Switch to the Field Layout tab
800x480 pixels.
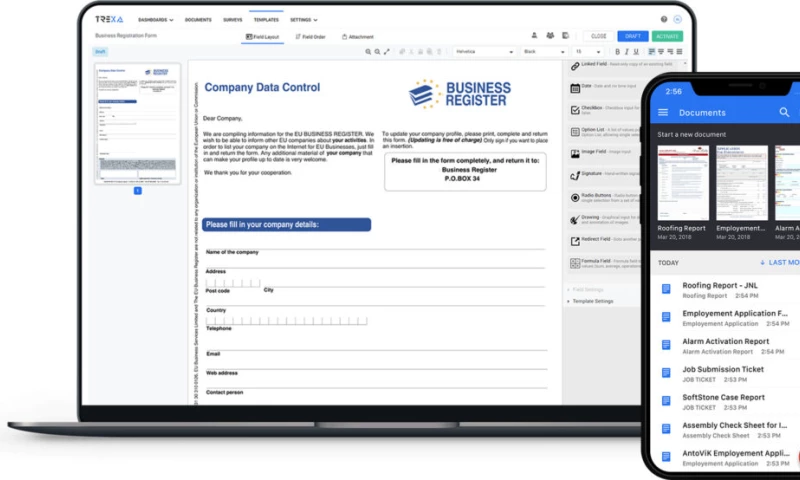[262, 37]
